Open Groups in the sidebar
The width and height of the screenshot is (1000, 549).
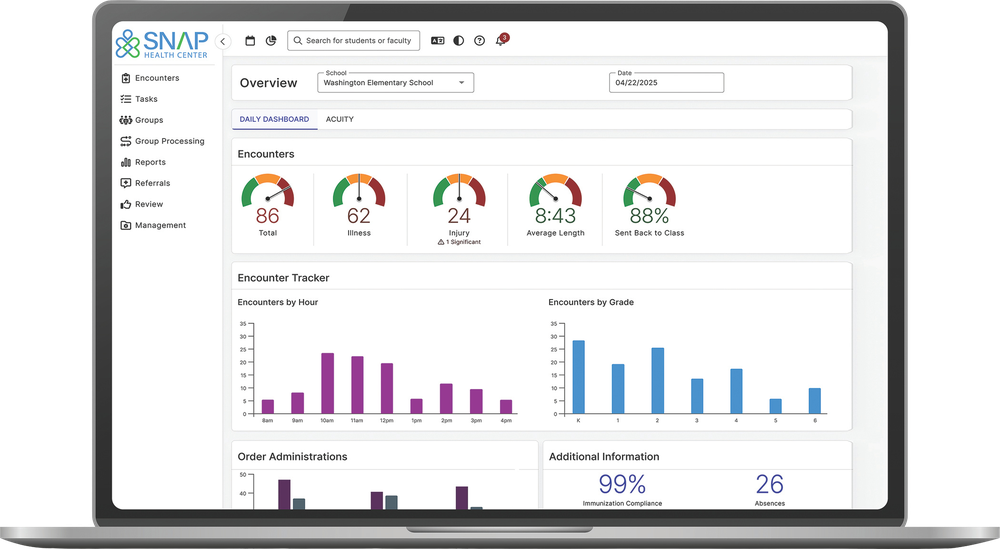coord(142,120)
